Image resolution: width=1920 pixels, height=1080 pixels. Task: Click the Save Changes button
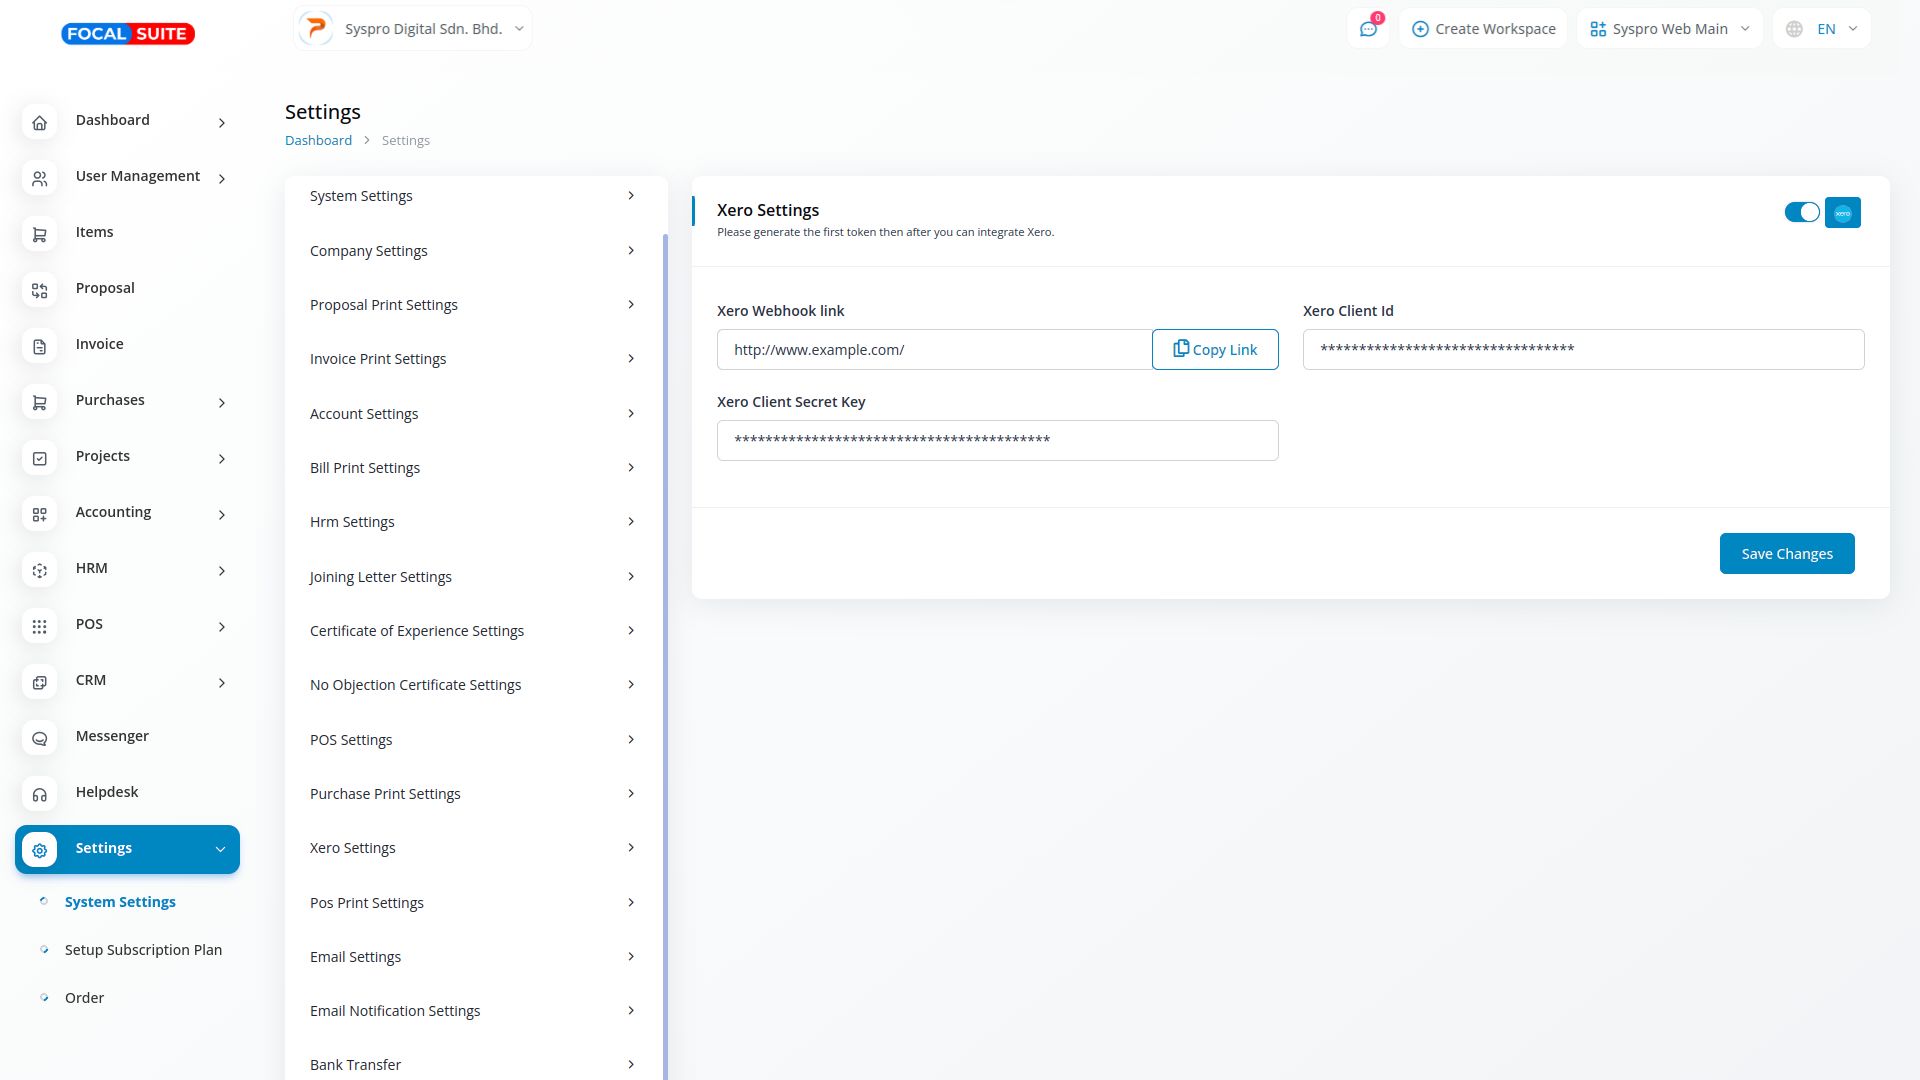pyautogui.click(x=1786, y=554)
